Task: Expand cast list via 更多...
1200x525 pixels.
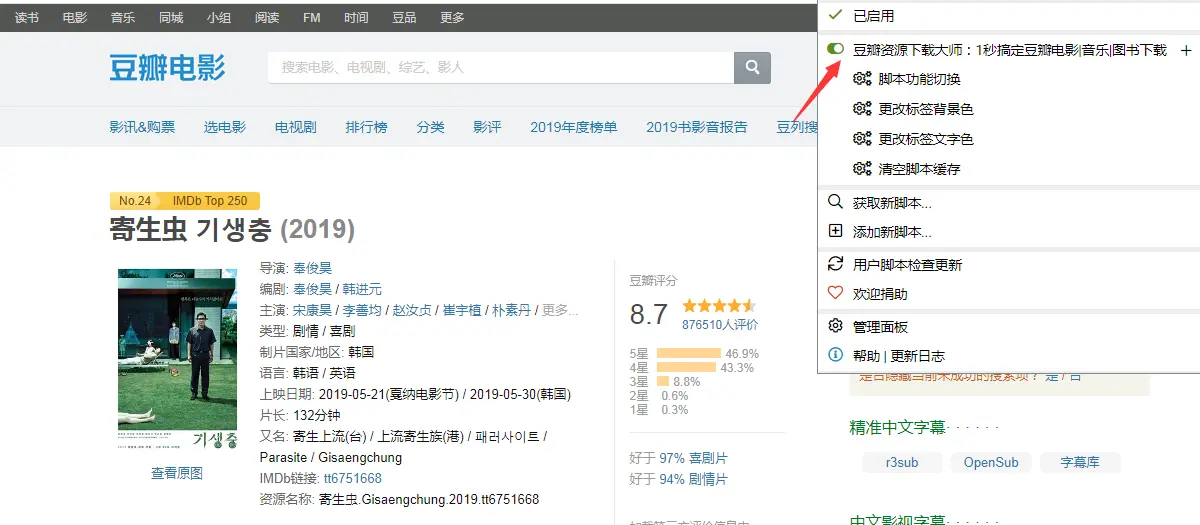Action: click(x=560, y=310)
